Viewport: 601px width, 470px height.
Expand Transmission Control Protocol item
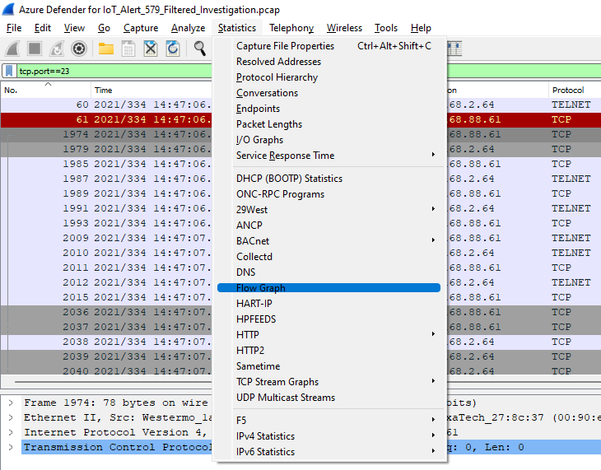[11, 447]
